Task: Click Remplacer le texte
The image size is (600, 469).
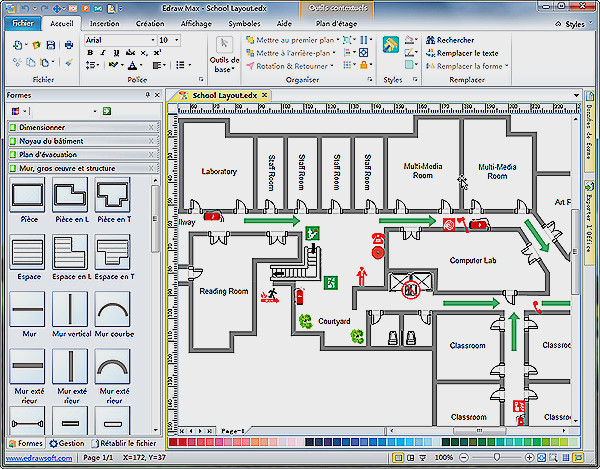Action: pos(462,53)
